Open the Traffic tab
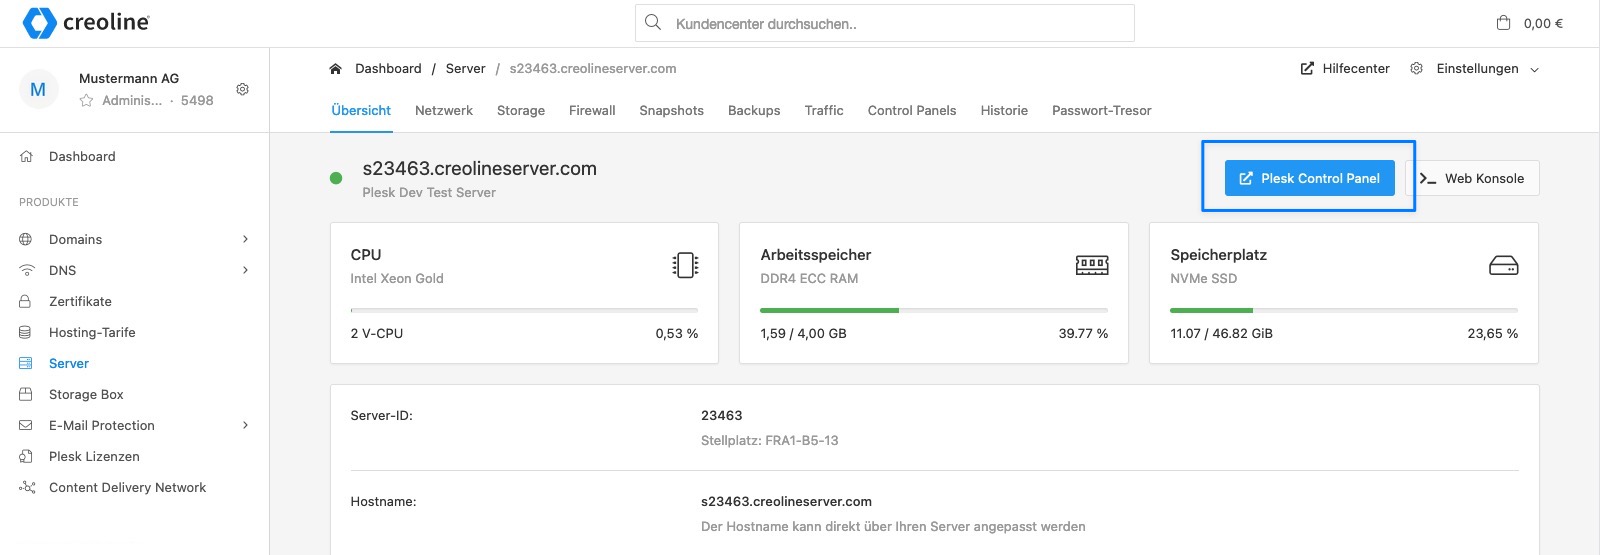Image resolution: width=1600 pixels, height=555 pixels. coord(824,110)
